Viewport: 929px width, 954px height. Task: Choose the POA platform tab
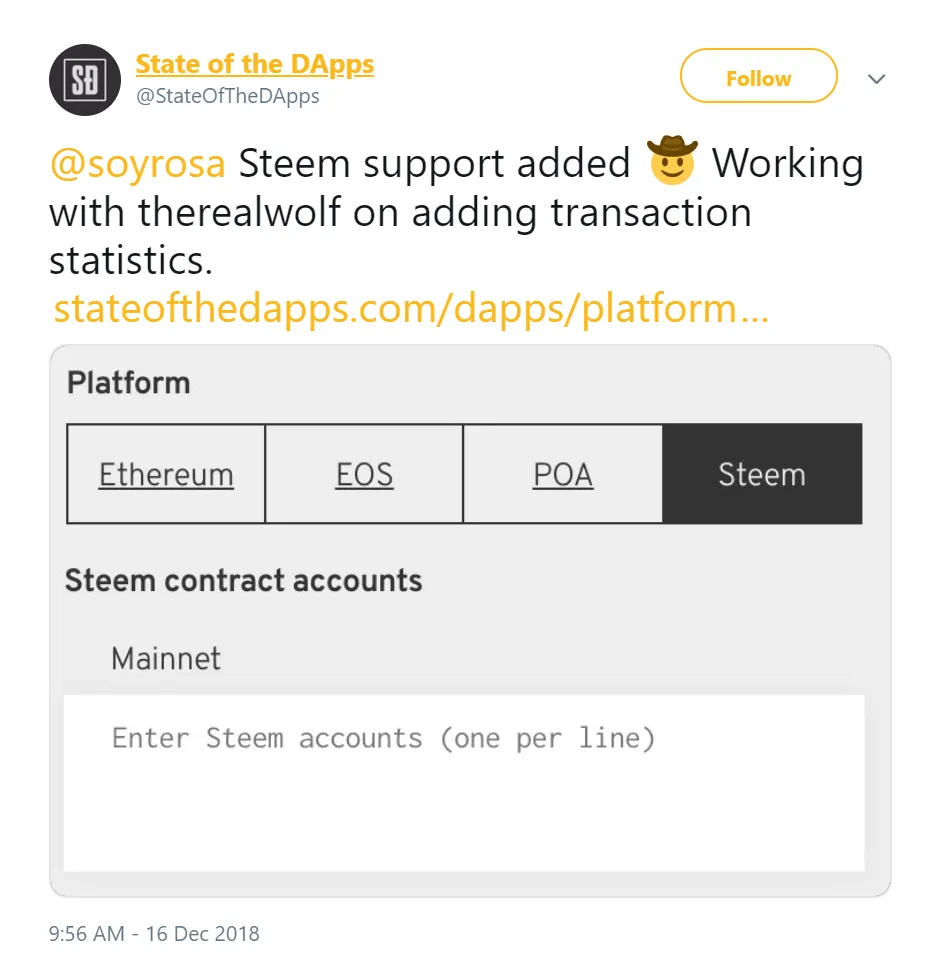click(x=563, y=474)
